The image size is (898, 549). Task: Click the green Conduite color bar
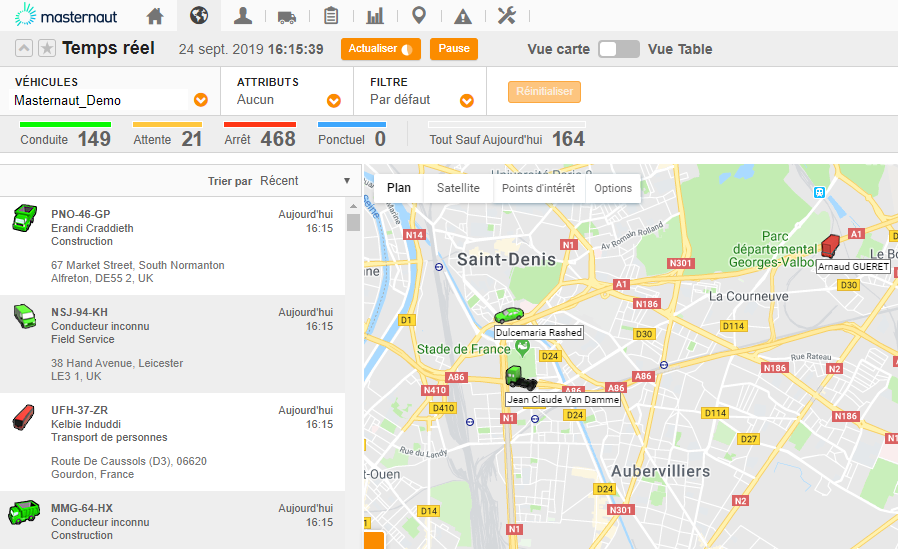point(65,124)
